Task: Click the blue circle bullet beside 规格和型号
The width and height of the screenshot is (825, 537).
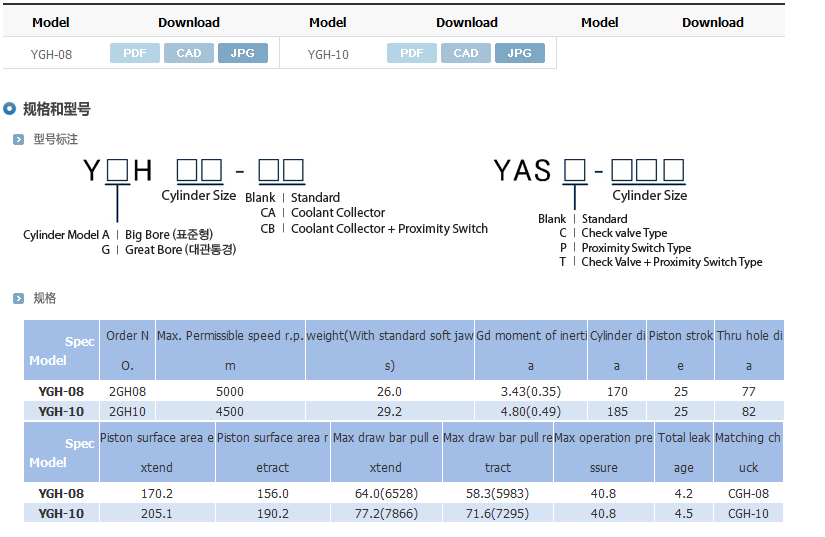Action: [x=9, y=109]
